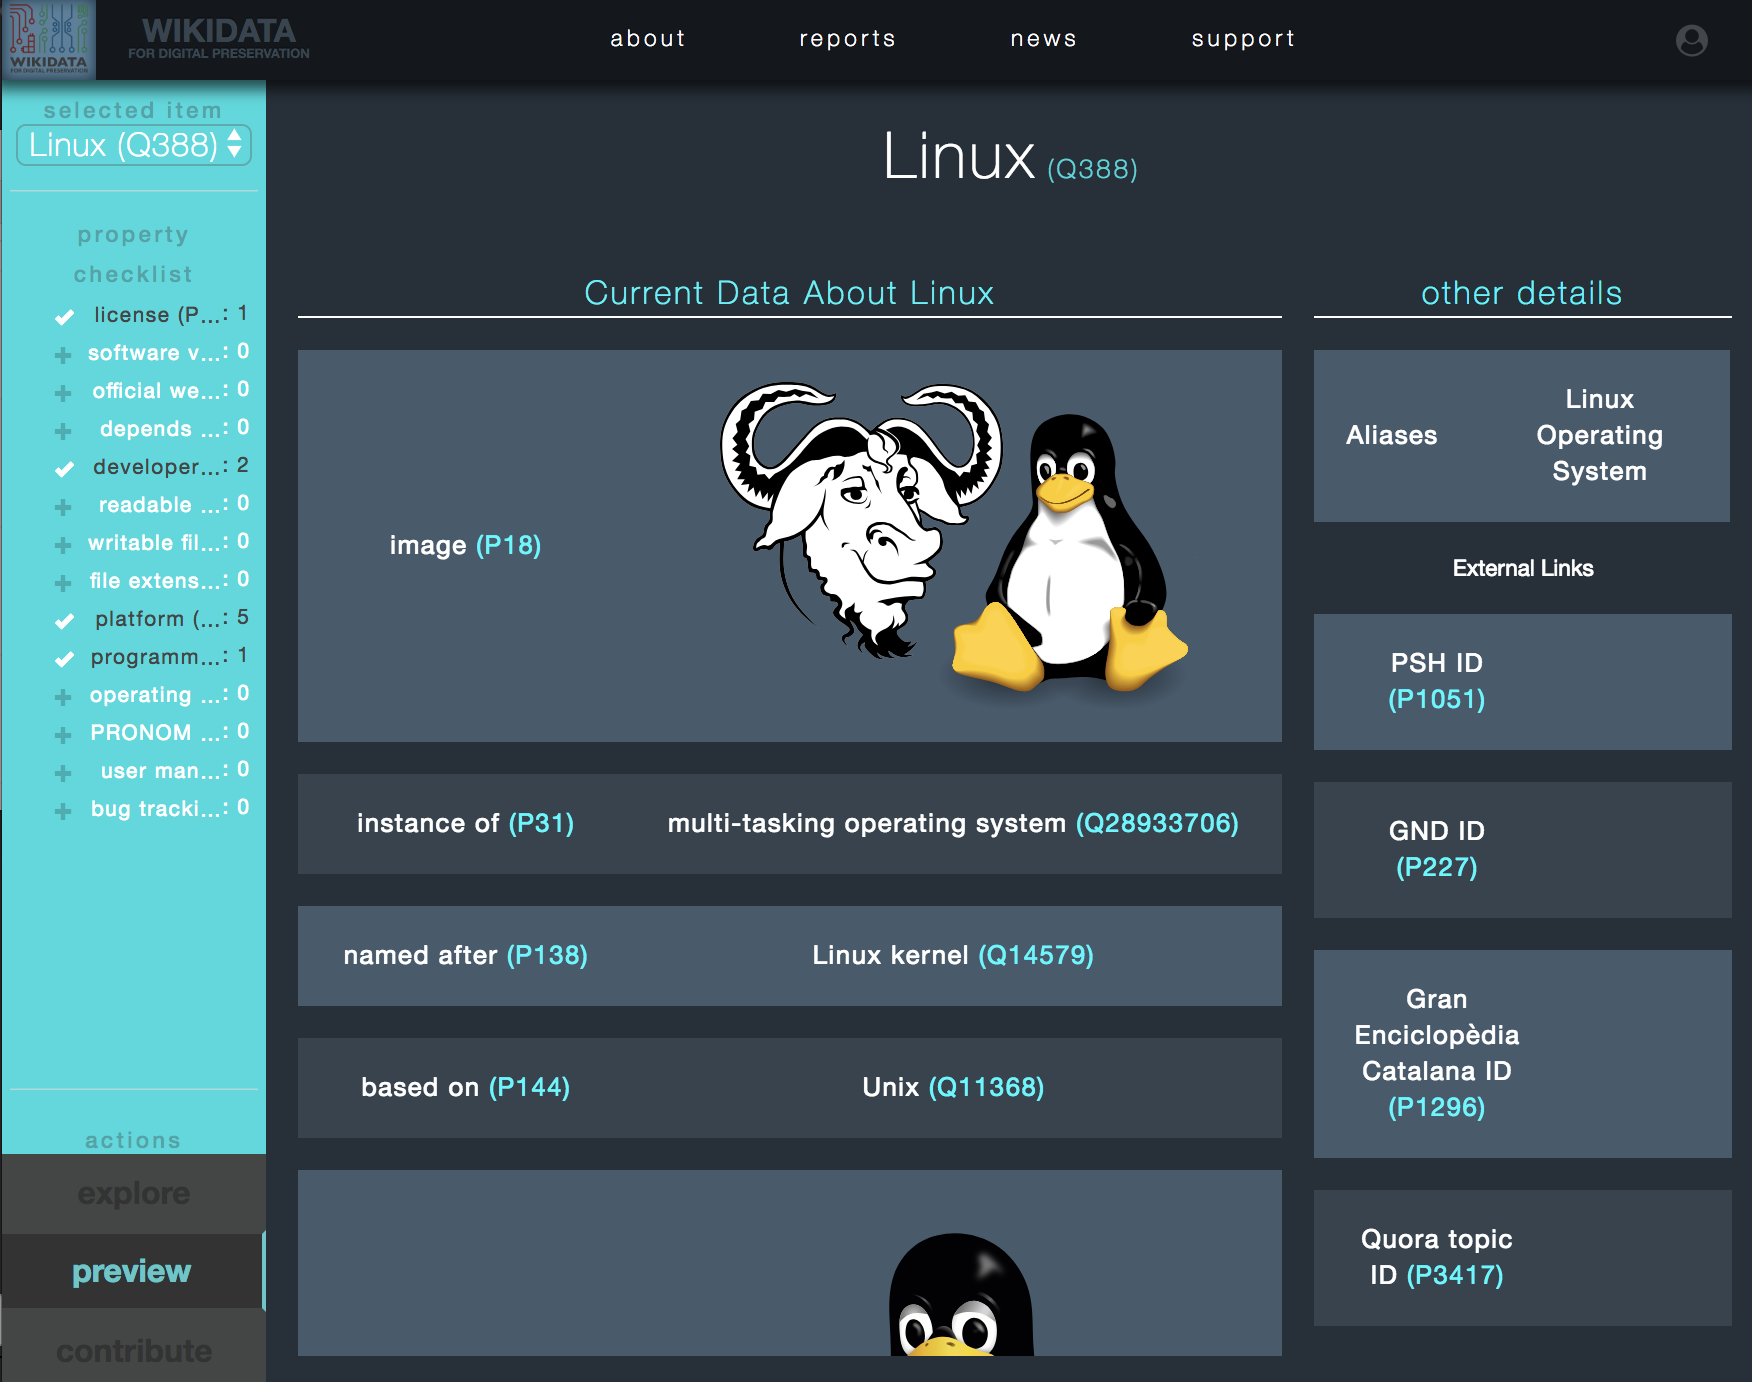The image size is (1752, 1382).
Task: Open the Quora topic ID (P3417) link
Action: click(x=1437, y=1257)
